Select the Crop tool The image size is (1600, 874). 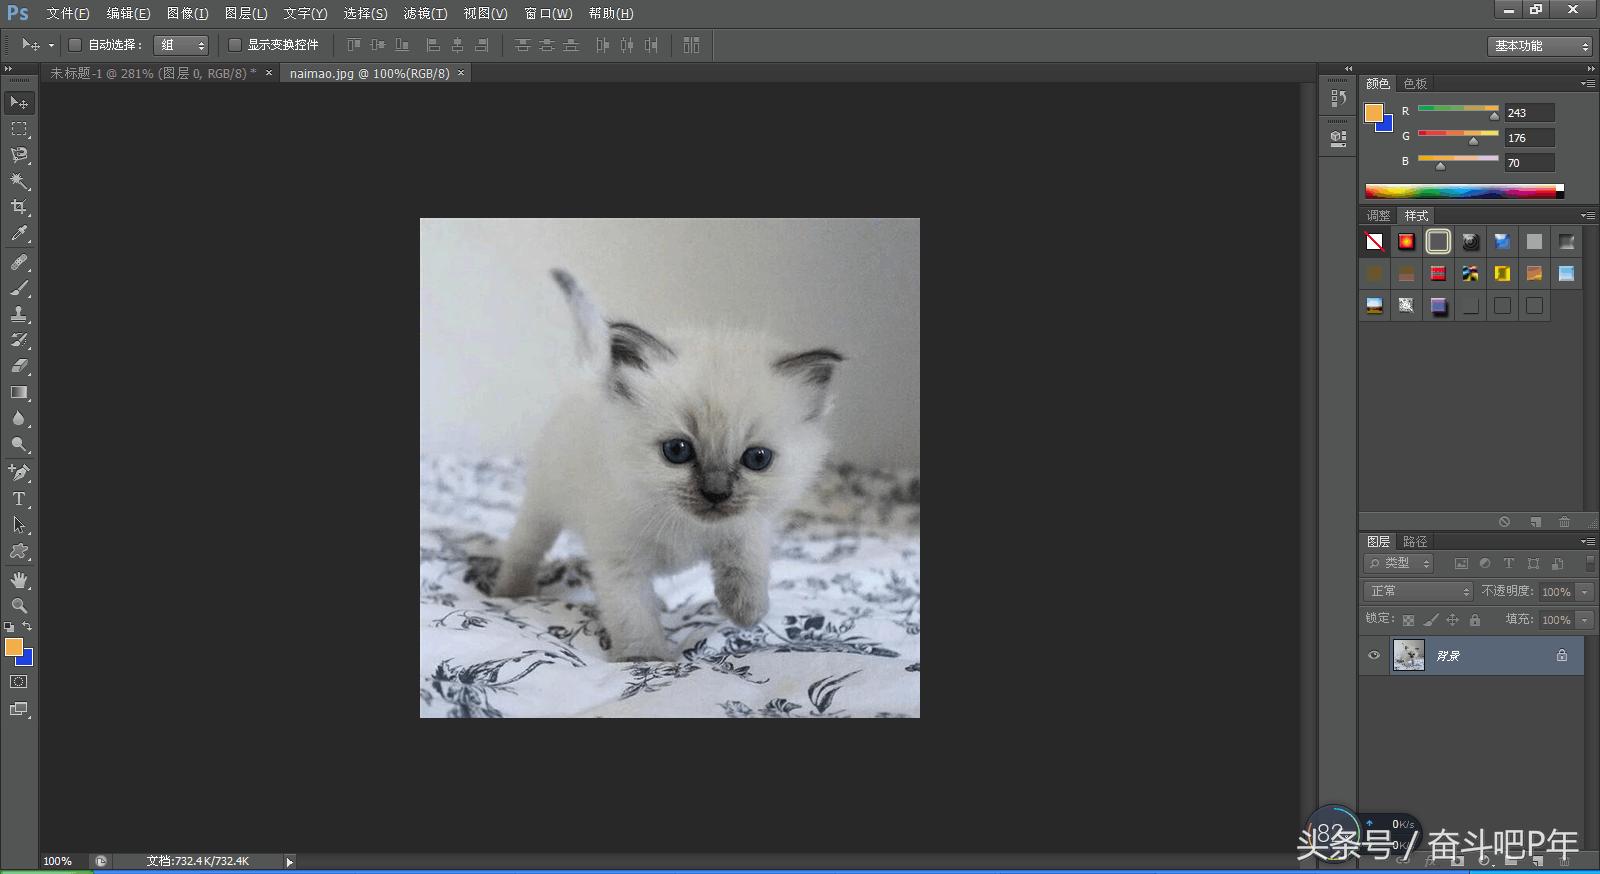19,207
